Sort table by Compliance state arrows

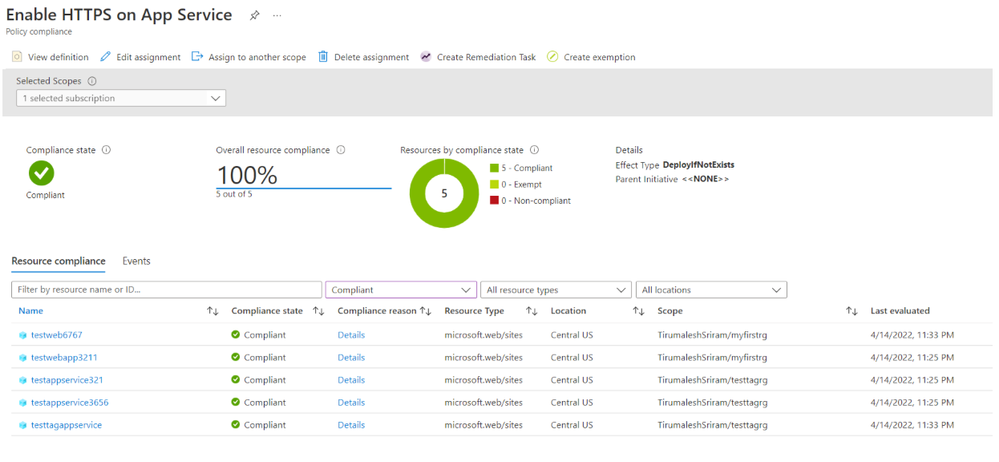click(x=318, y=311)
